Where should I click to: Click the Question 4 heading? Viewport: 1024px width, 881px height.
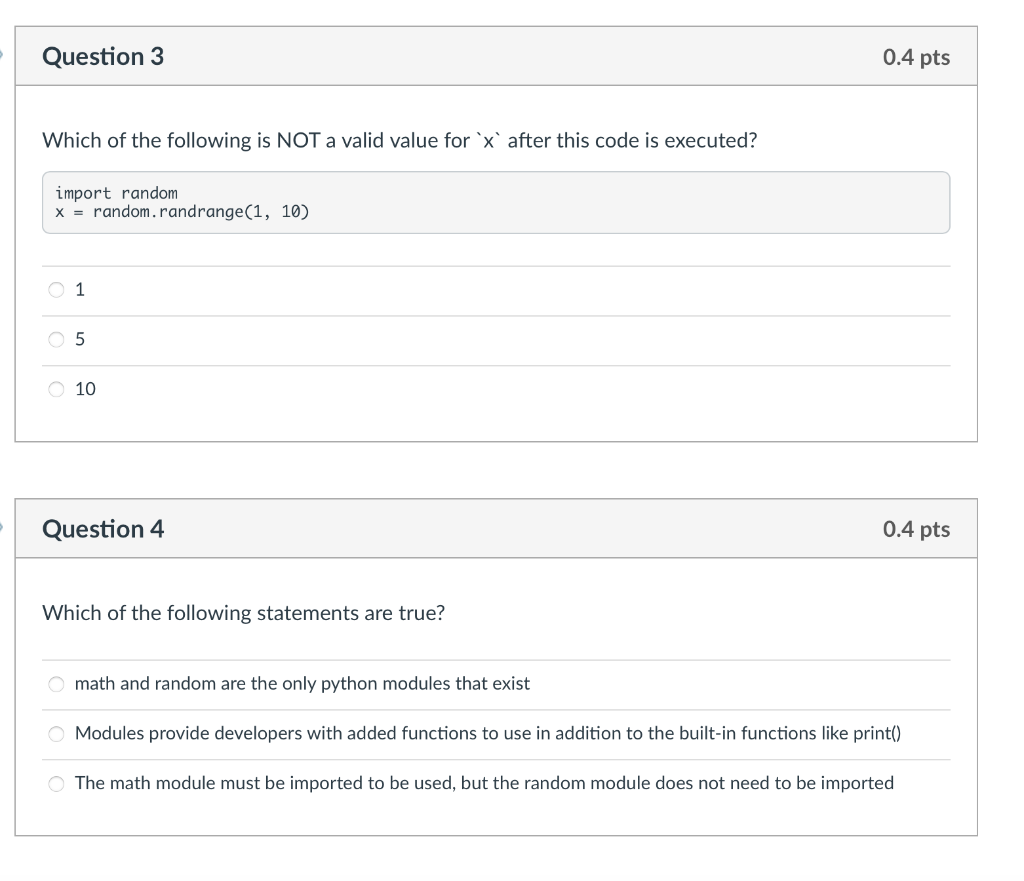coord(103,529)
